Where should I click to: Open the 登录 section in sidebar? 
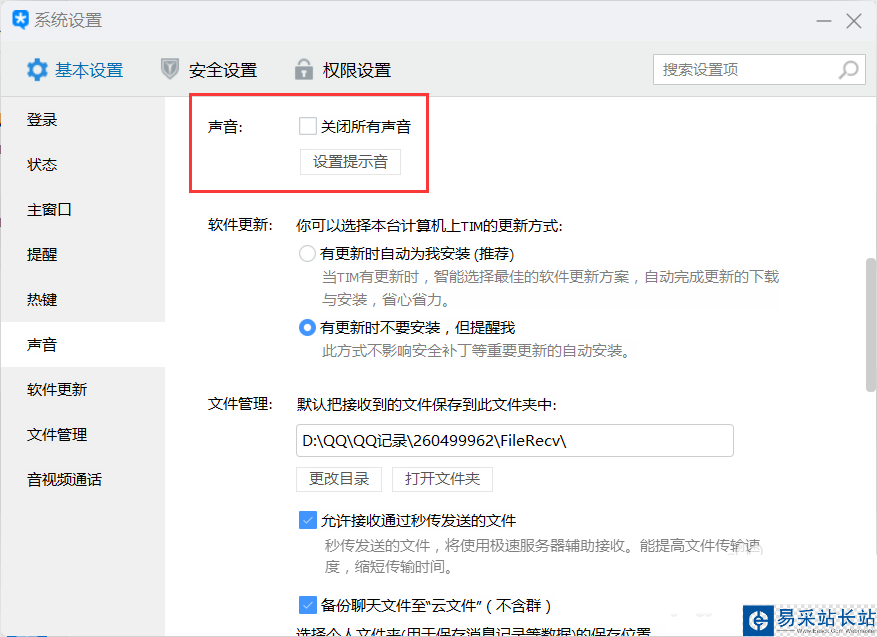coord(42,120)
